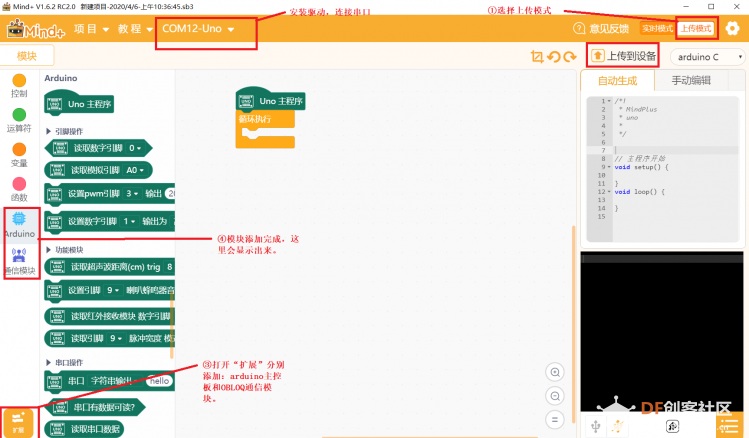Pick the 读取模拟引脚 block in the palette
This screenshot has width=749, height=438.
(x=98, y=170)
